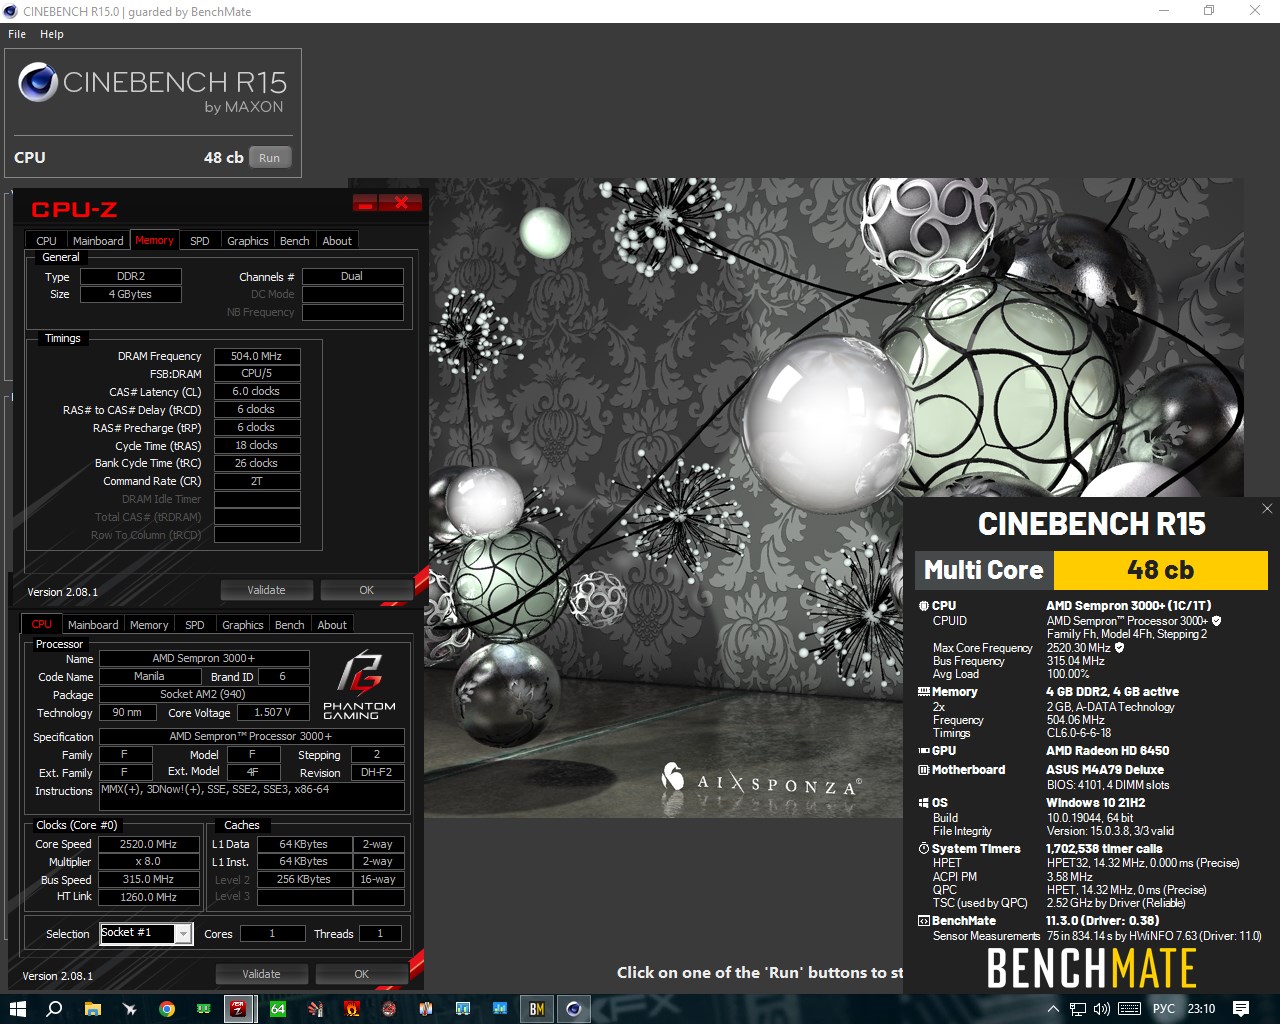Switch input language from РУС
This screenshot has width=1280, height=1024.
[x=1163, y=1009]
